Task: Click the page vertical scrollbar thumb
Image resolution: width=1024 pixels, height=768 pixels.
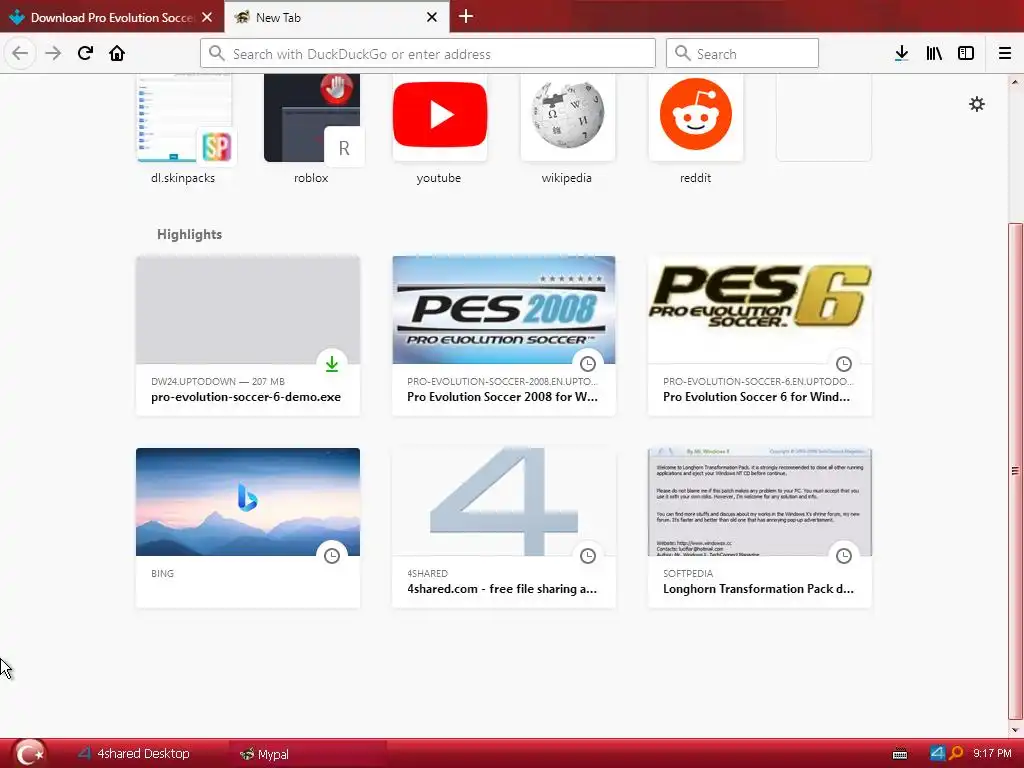Action: tap(1015, 470)
